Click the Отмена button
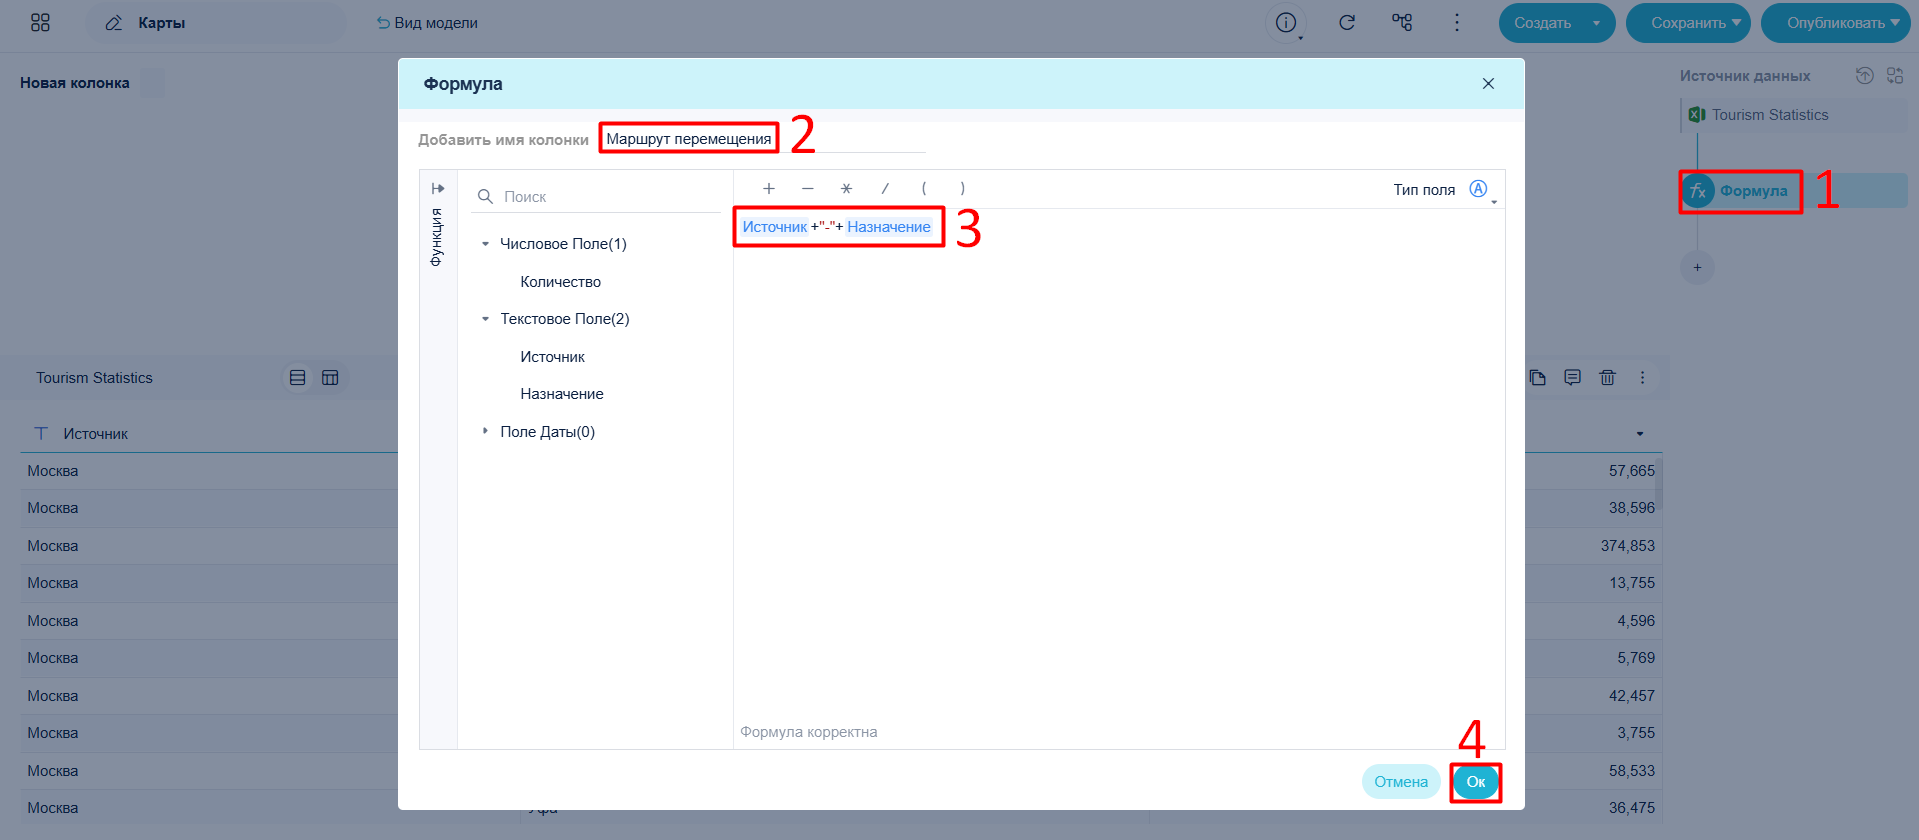Viewport: 1919px width, 840px height. [x=1401, y=782]
